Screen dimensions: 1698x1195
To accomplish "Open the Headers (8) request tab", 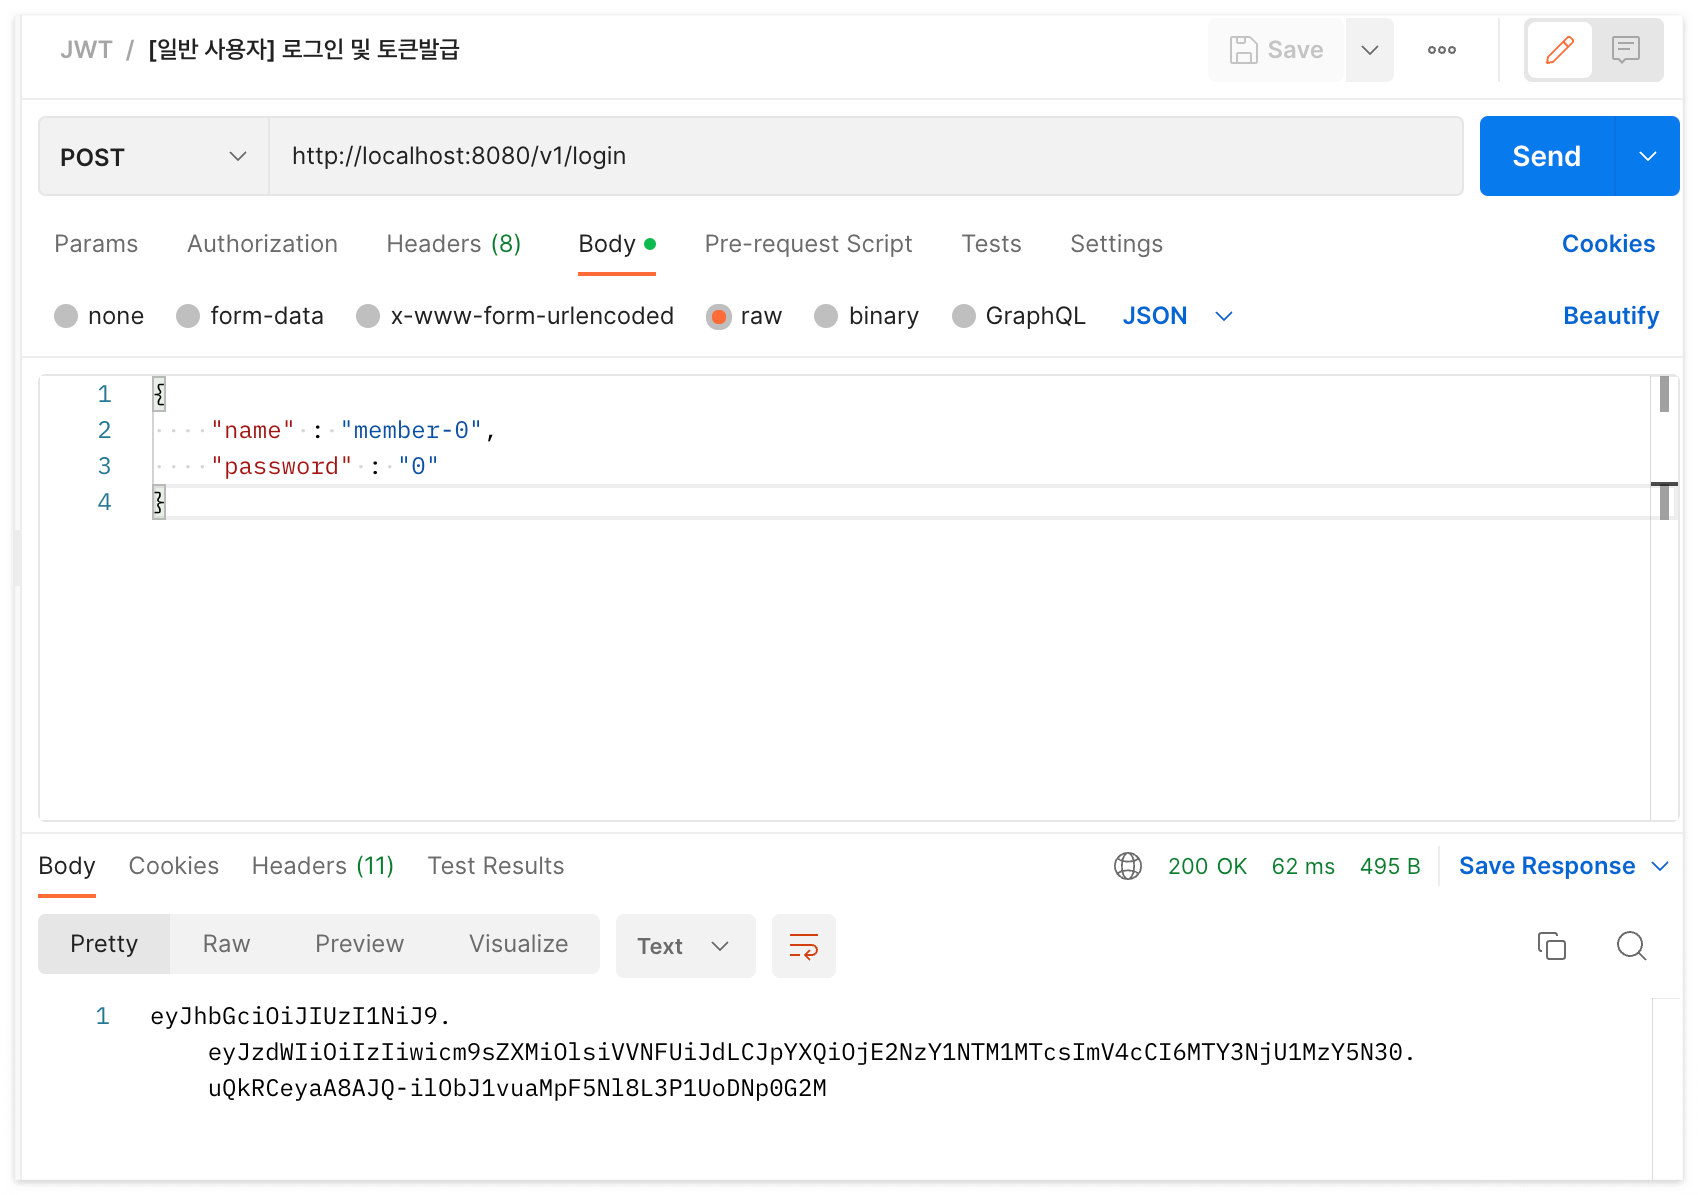I will click(x=453, y=244).
